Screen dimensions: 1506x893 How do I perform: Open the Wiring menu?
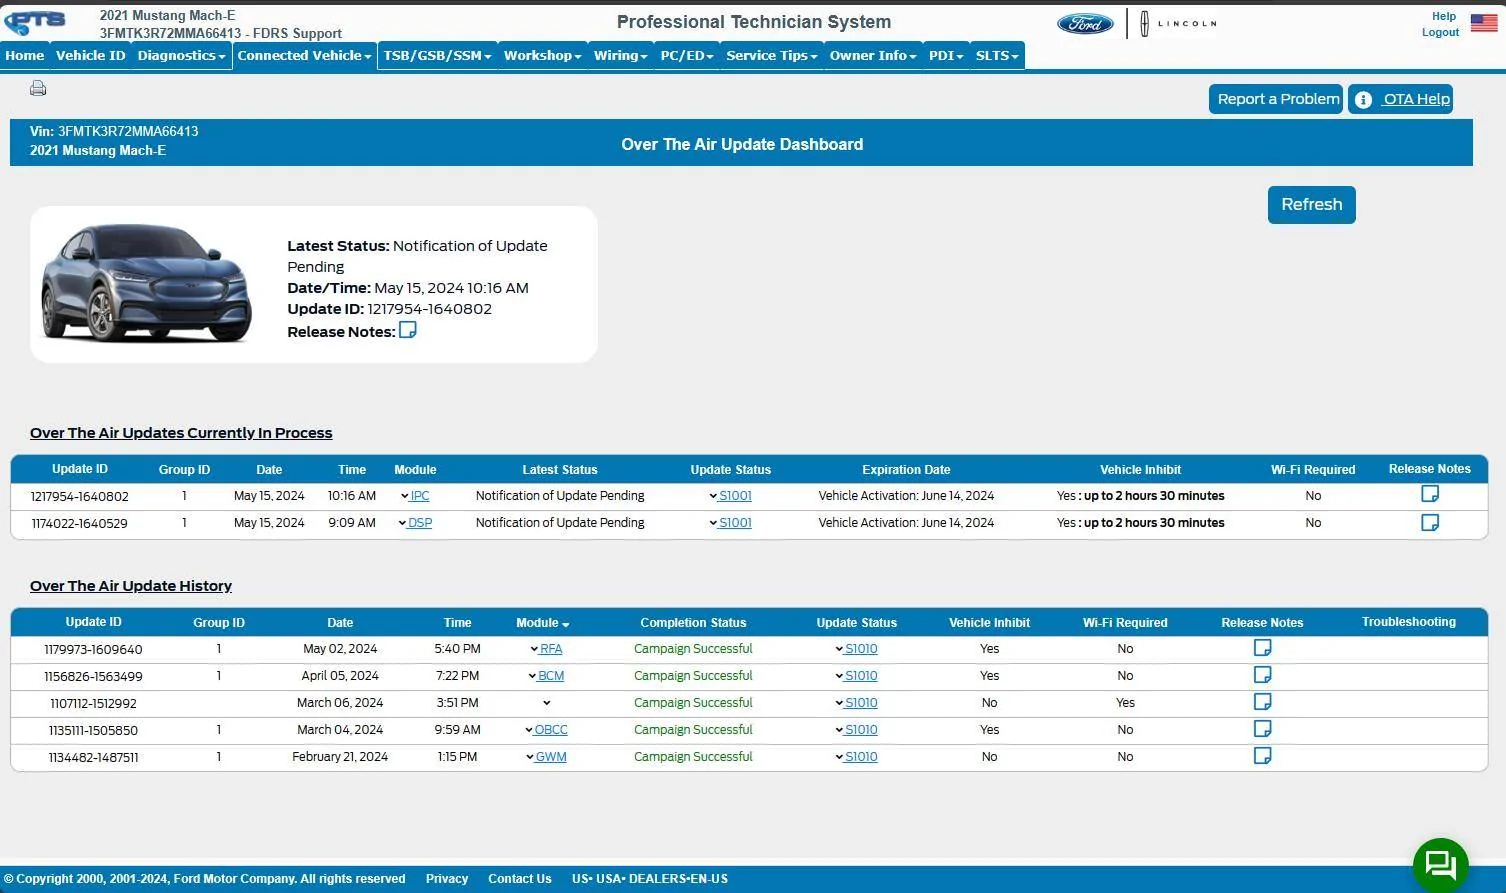tap(620, 56)
